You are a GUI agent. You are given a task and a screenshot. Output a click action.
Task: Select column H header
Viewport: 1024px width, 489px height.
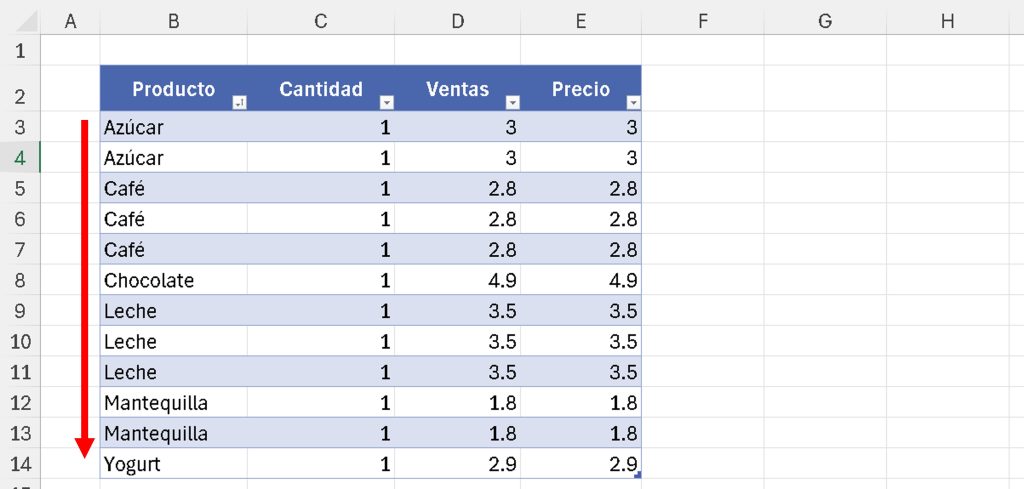coord(947,21)
